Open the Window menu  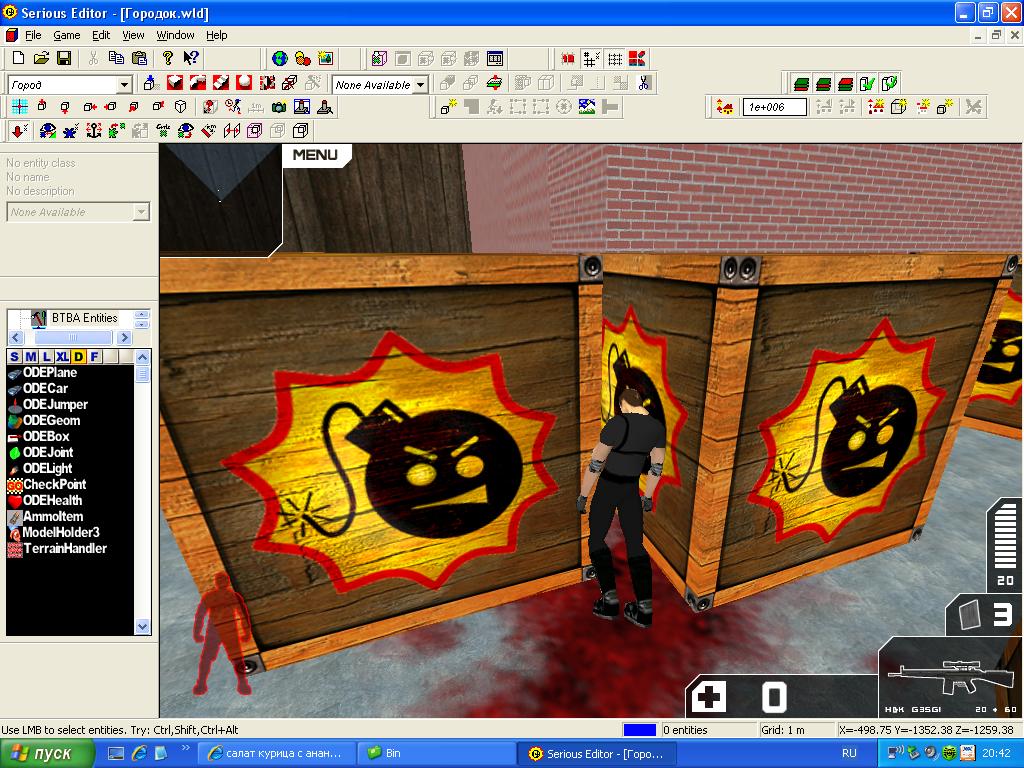click(175, 35)
